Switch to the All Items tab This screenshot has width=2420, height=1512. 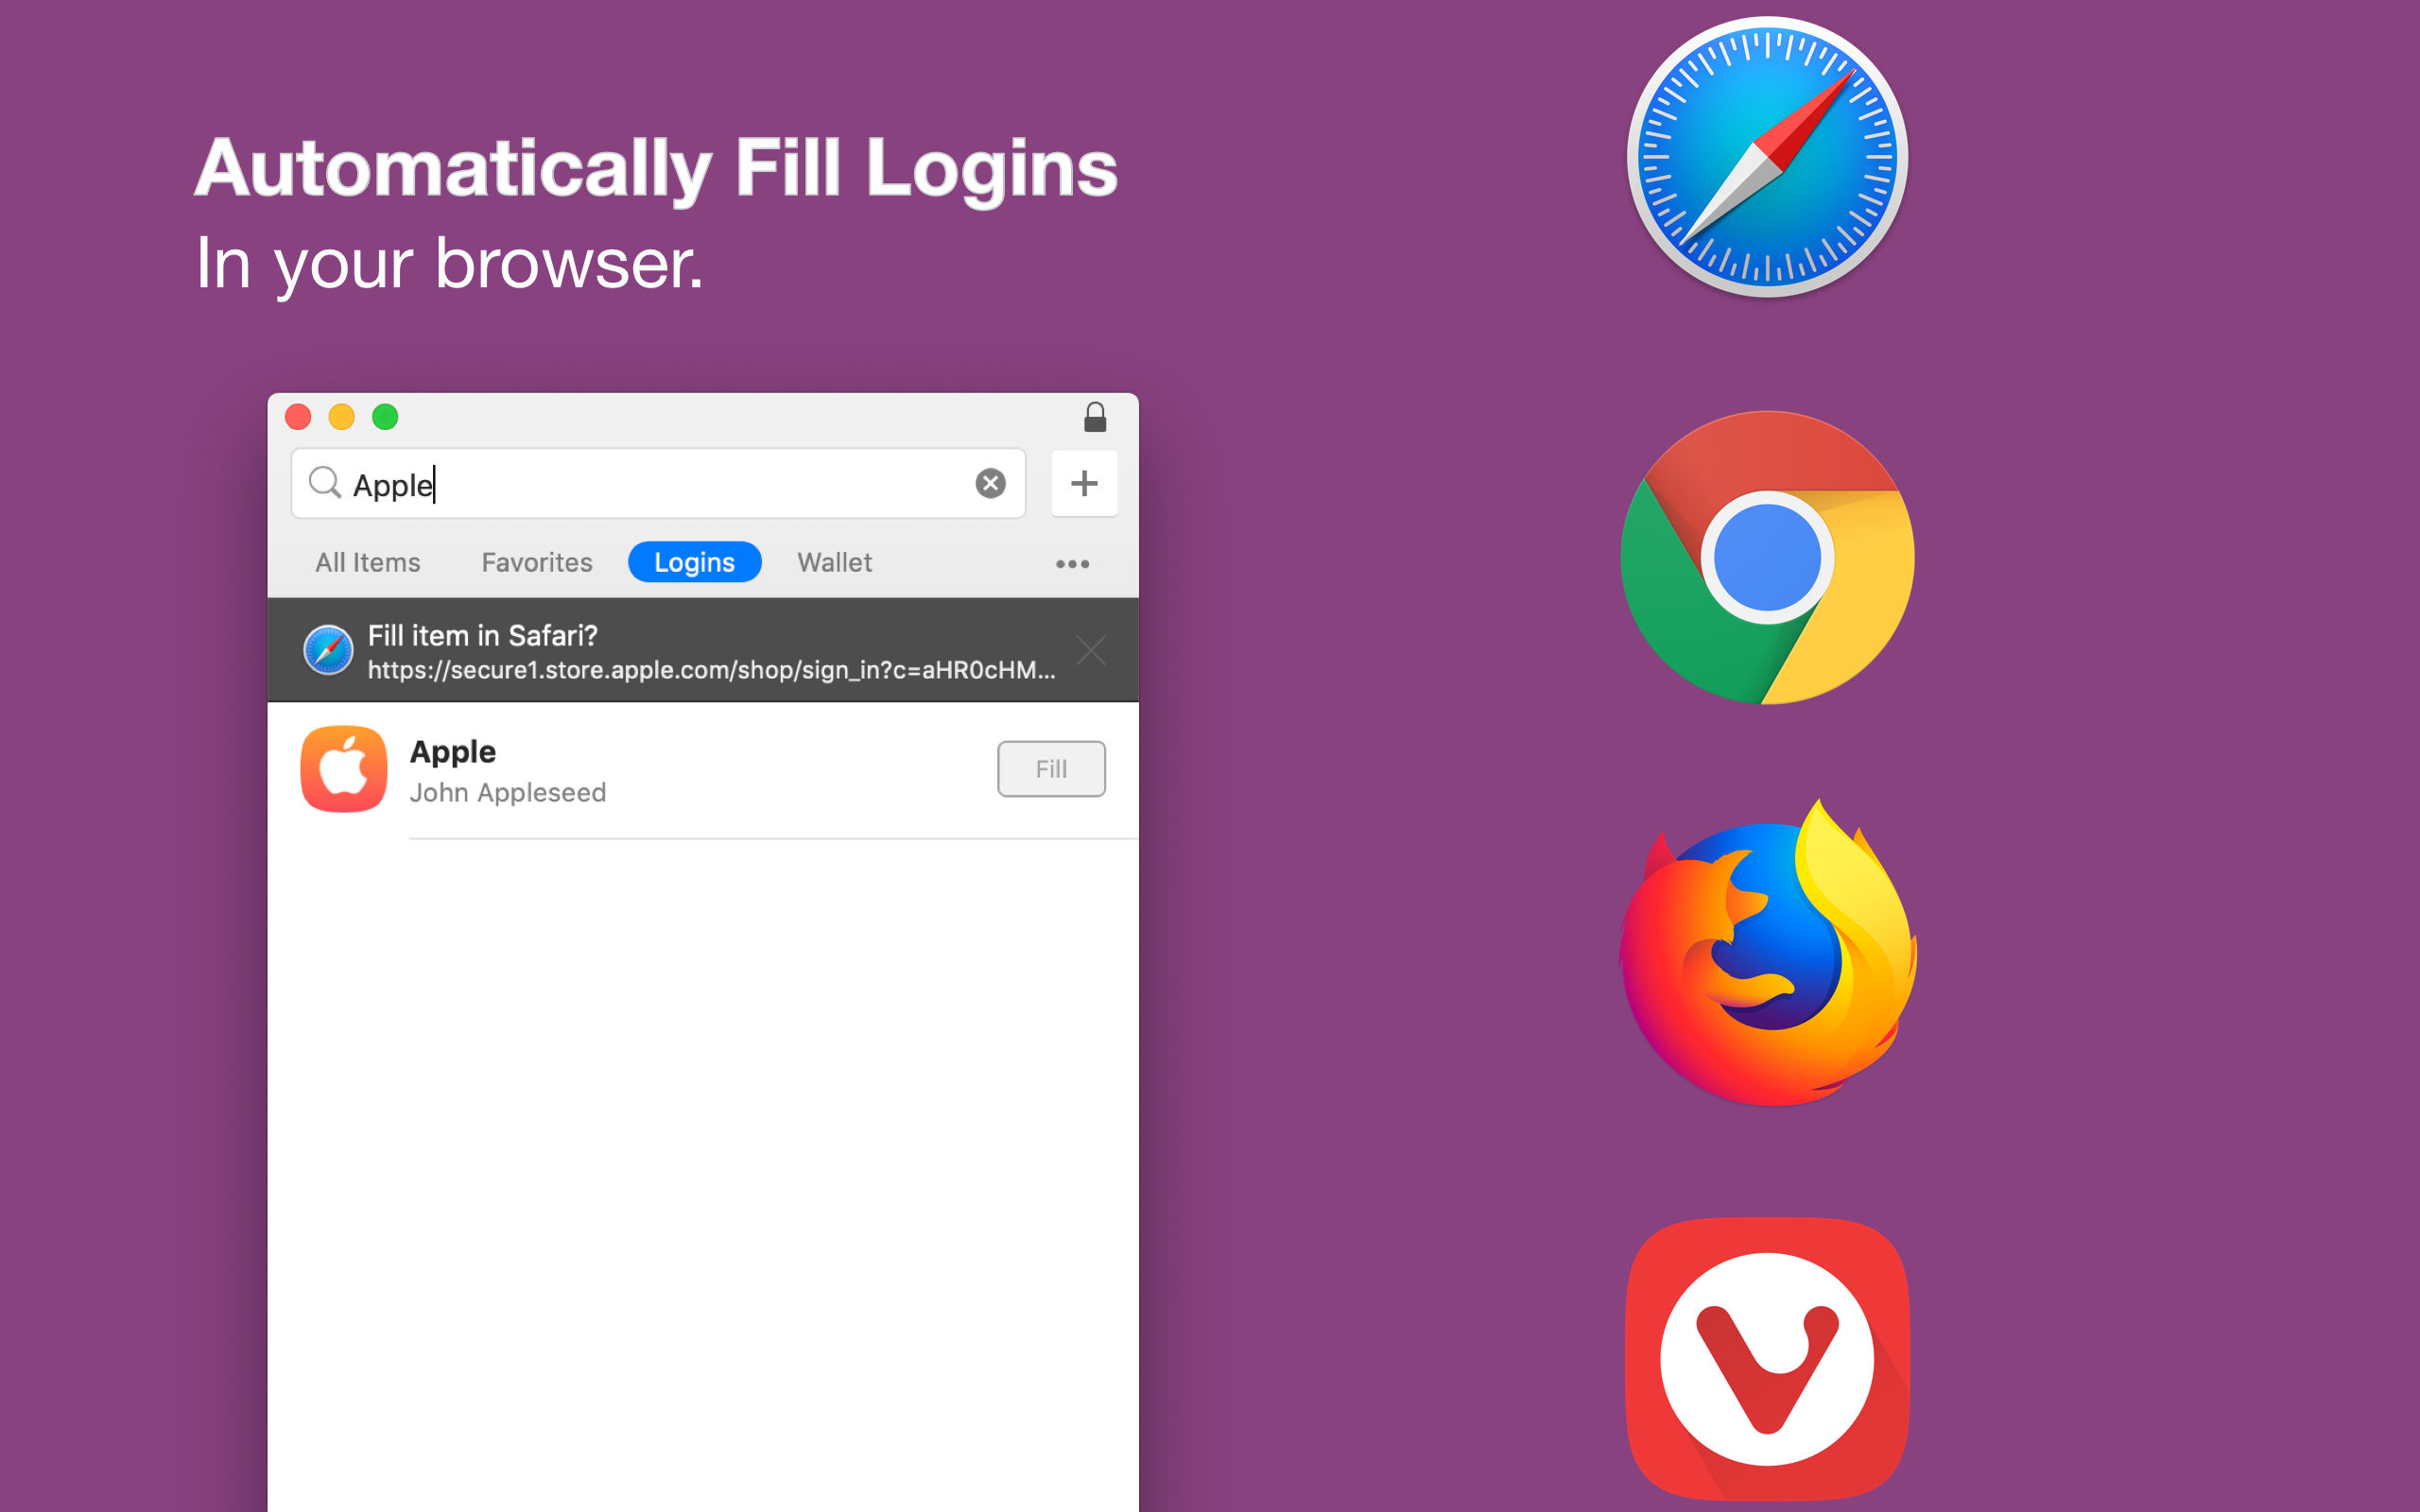[x=368, y=562]
